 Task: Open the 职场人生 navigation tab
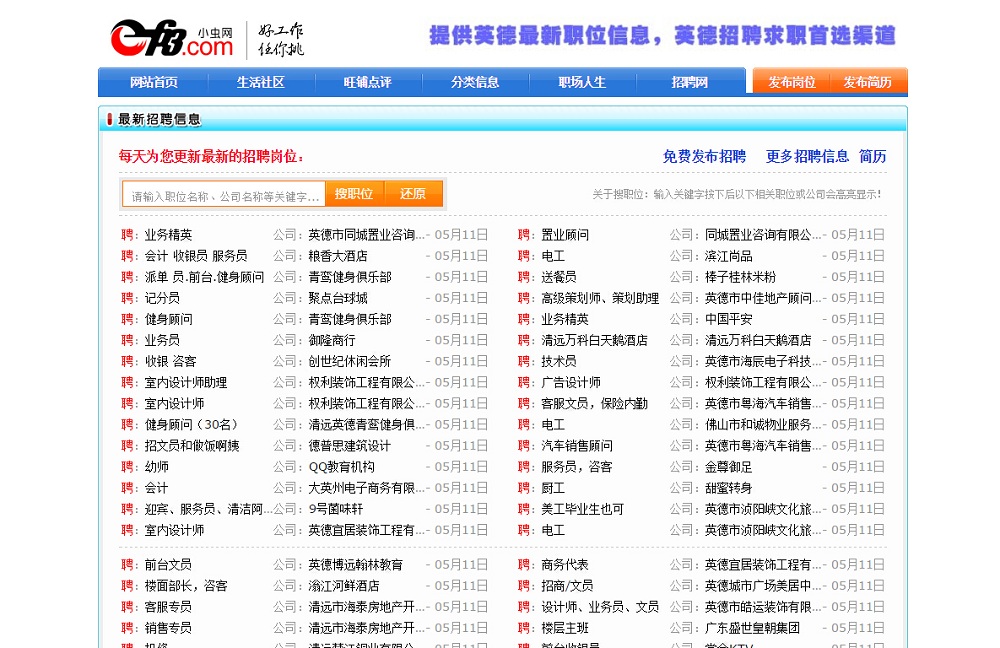coord(582,82)
